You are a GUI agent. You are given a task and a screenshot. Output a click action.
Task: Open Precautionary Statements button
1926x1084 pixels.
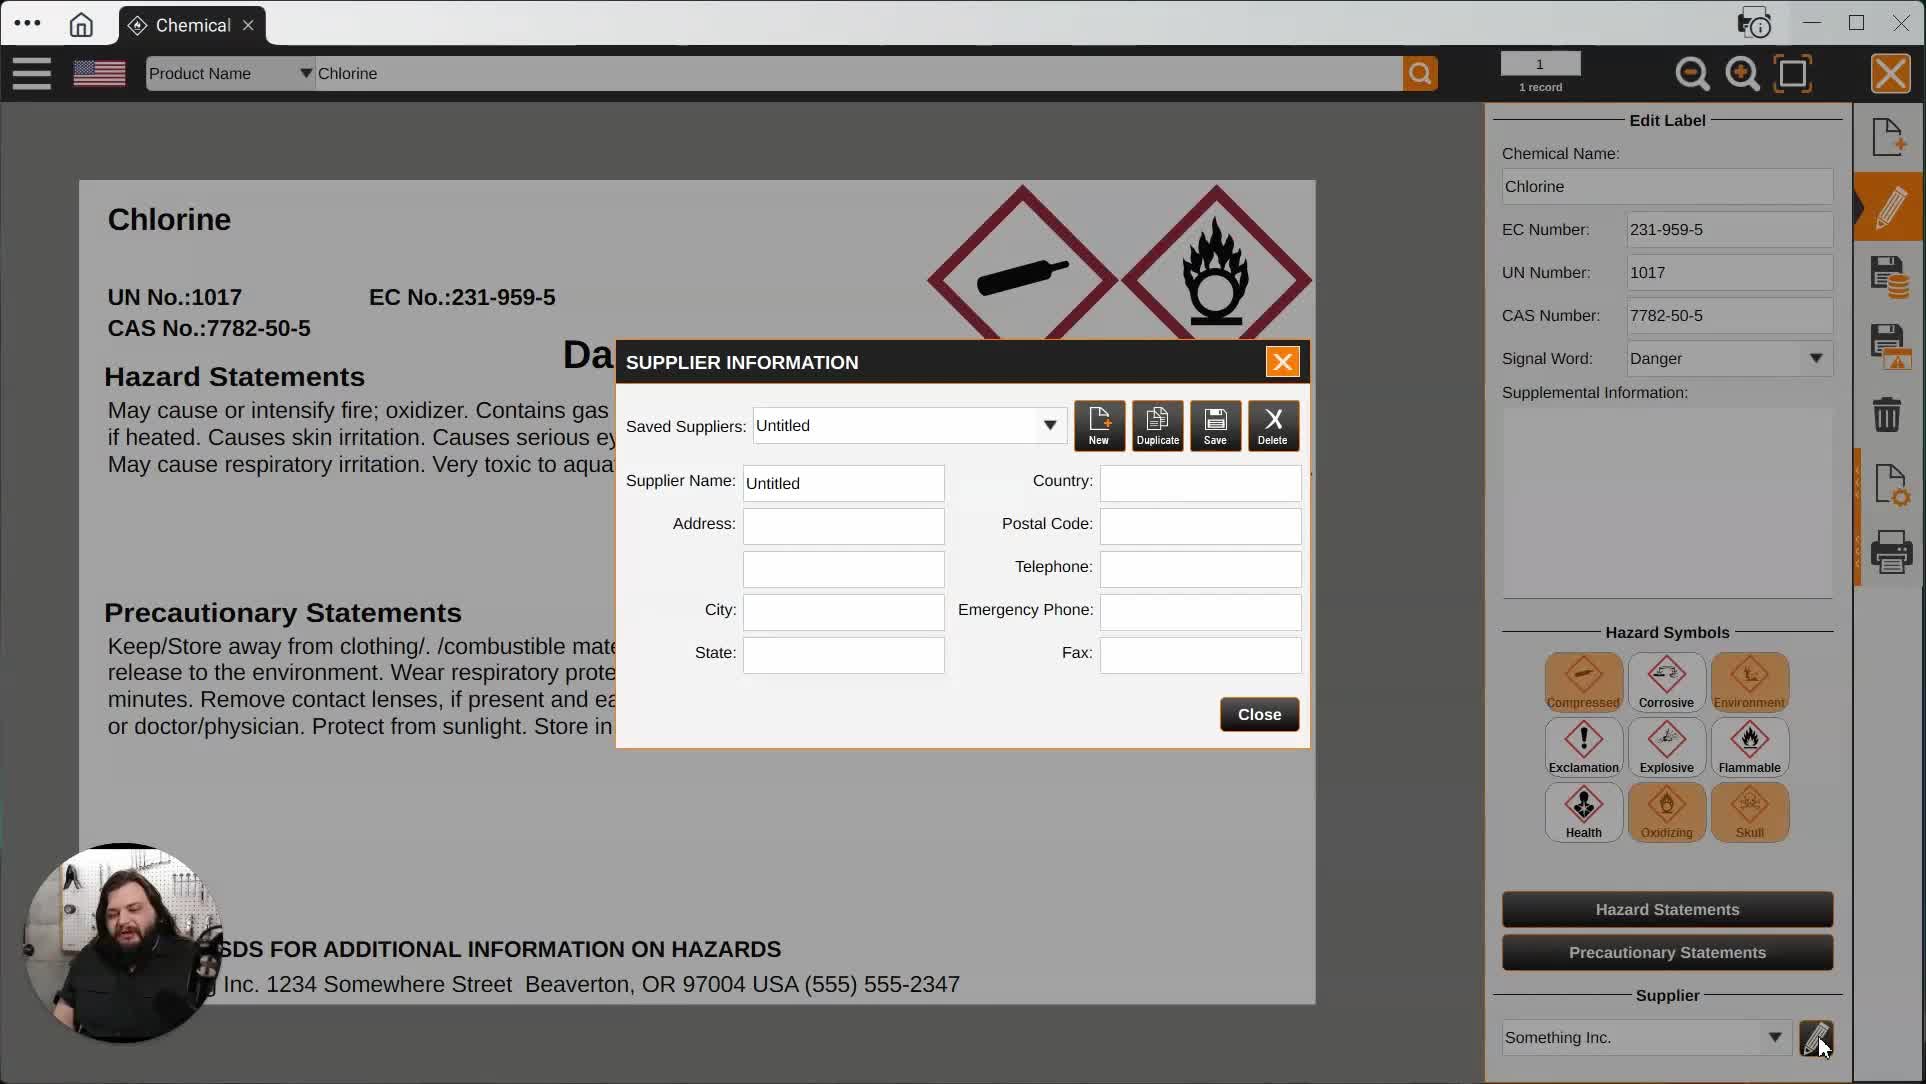(1667, 952)
